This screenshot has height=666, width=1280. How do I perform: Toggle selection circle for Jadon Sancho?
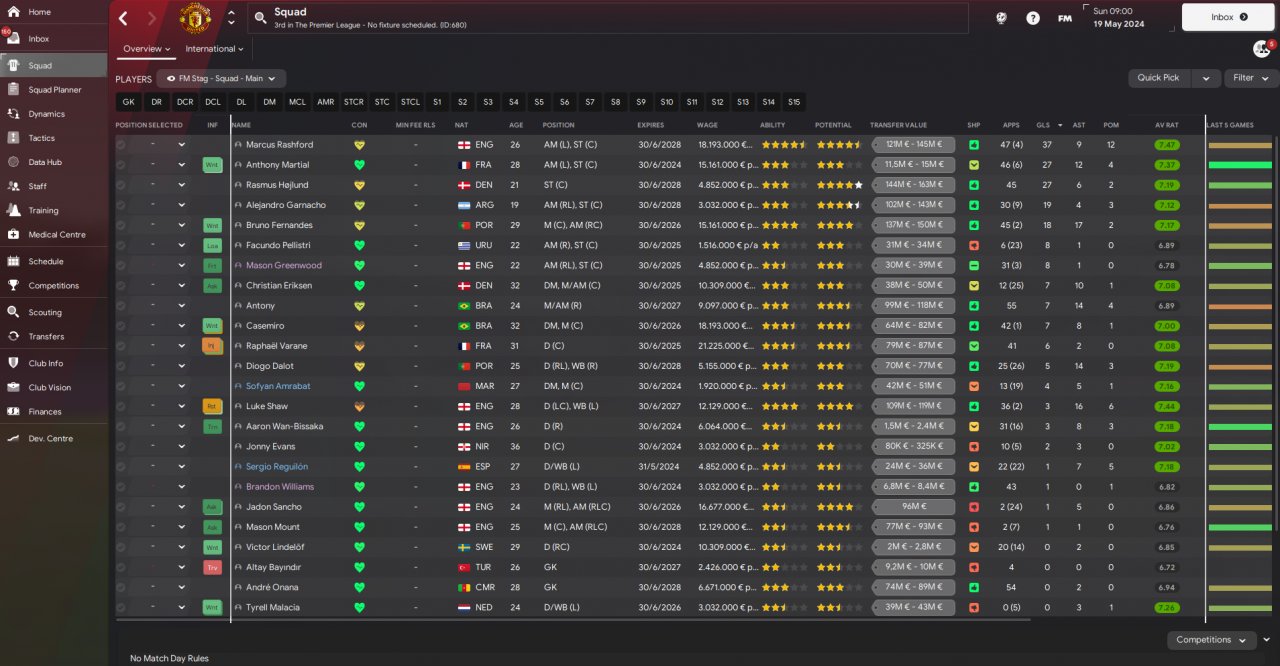click(121, 507)
